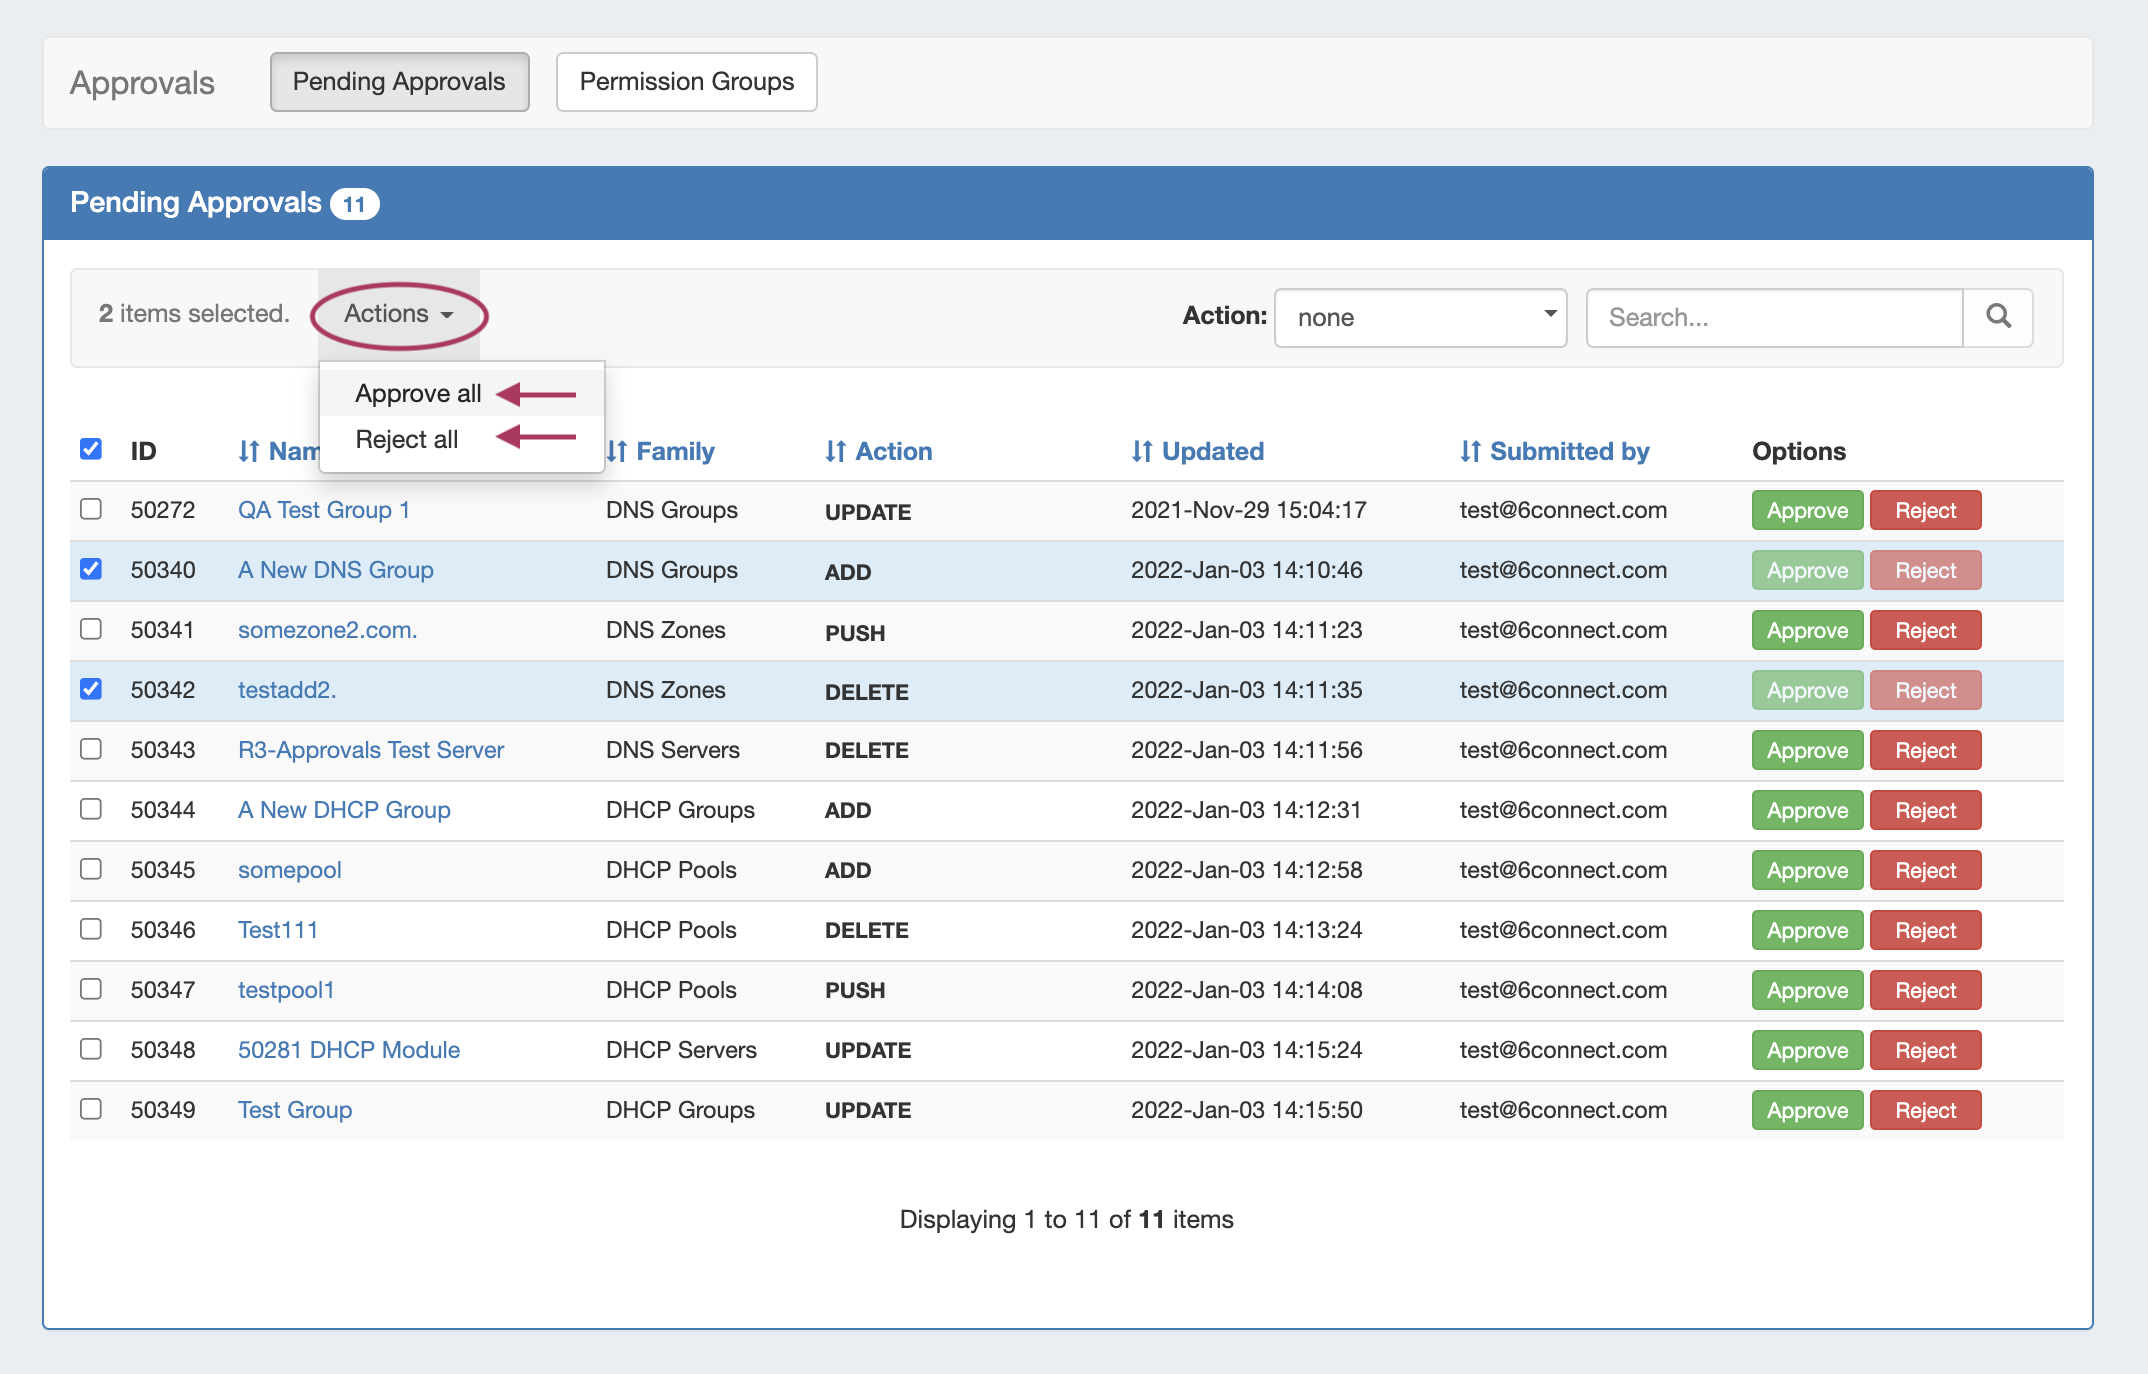Check the box for ID 50272

point(91,509)
